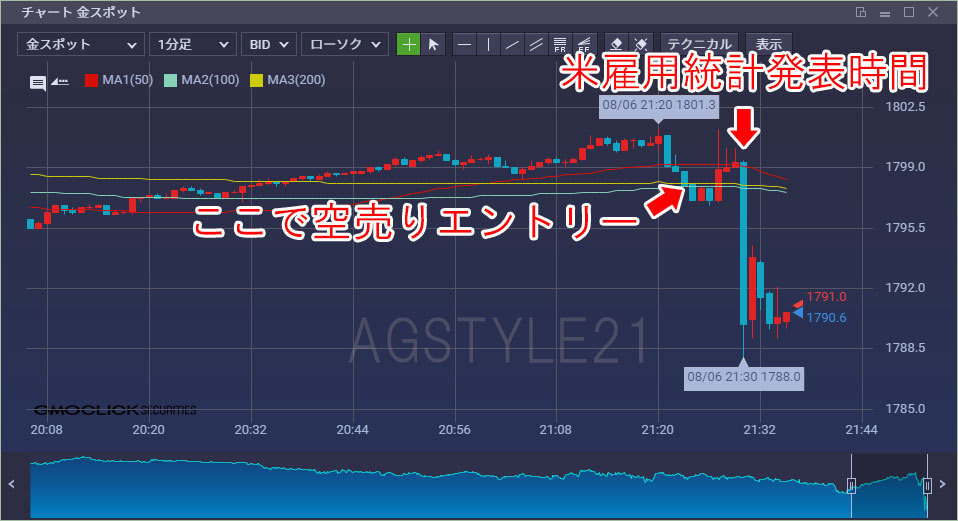Viewport: 958px width, 521px height.
Task: Click the red MA1(50) color swatch
Action: click(x=91, y=80)
